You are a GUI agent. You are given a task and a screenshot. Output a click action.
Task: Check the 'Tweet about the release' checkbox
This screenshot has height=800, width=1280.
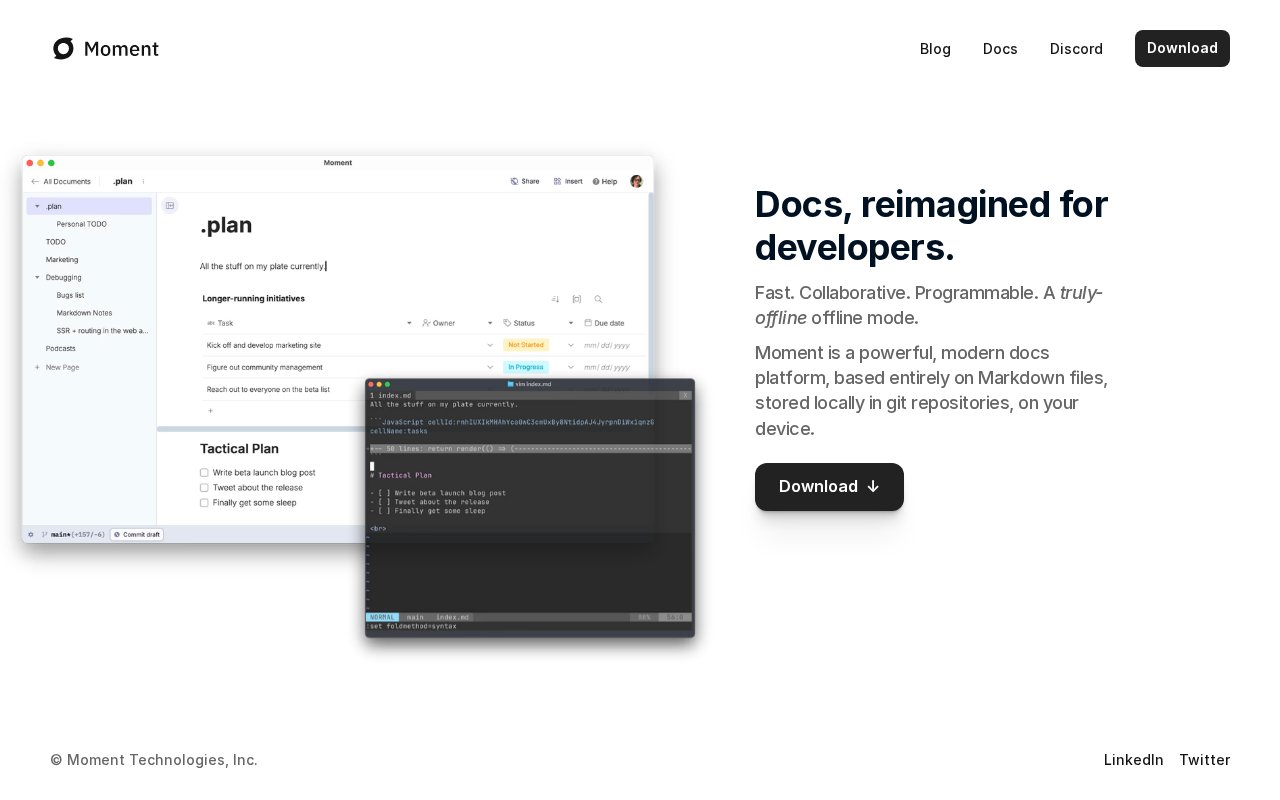204,487
